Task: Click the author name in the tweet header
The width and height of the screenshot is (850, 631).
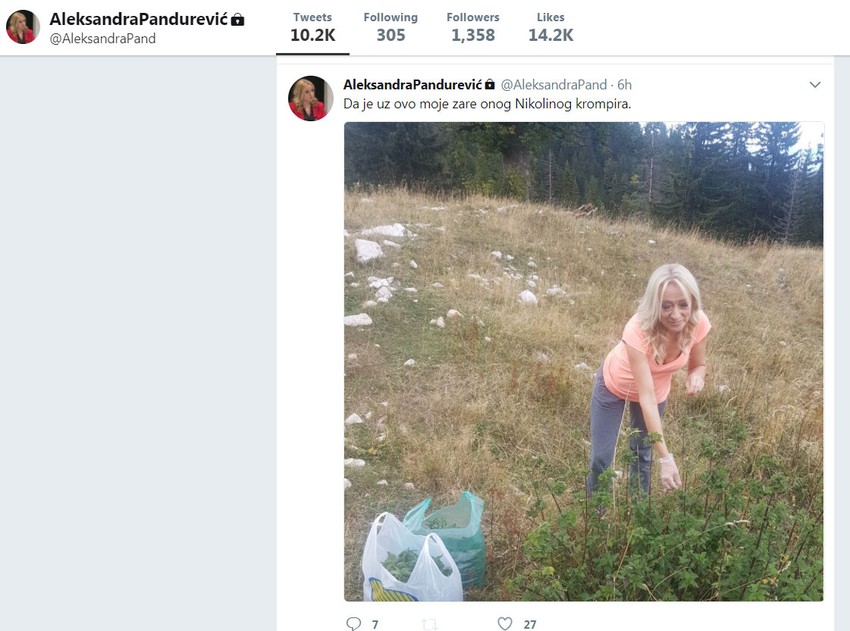Action: tap(412, 85)
